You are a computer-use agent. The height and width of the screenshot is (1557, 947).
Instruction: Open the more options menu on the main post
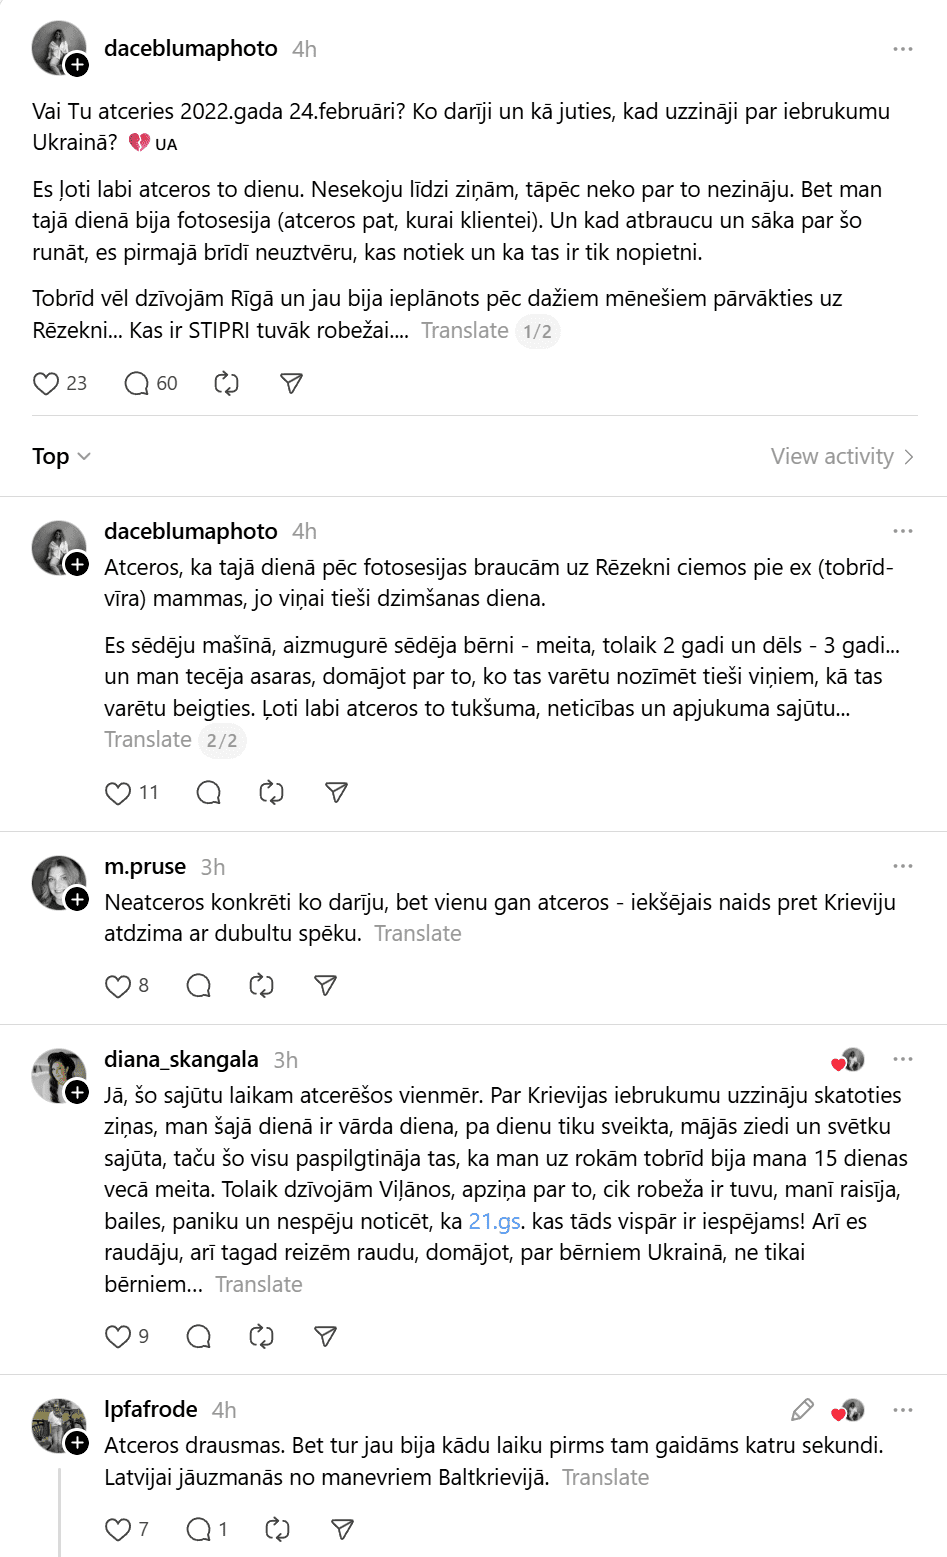pyautogui.click(x=903, y=49)
